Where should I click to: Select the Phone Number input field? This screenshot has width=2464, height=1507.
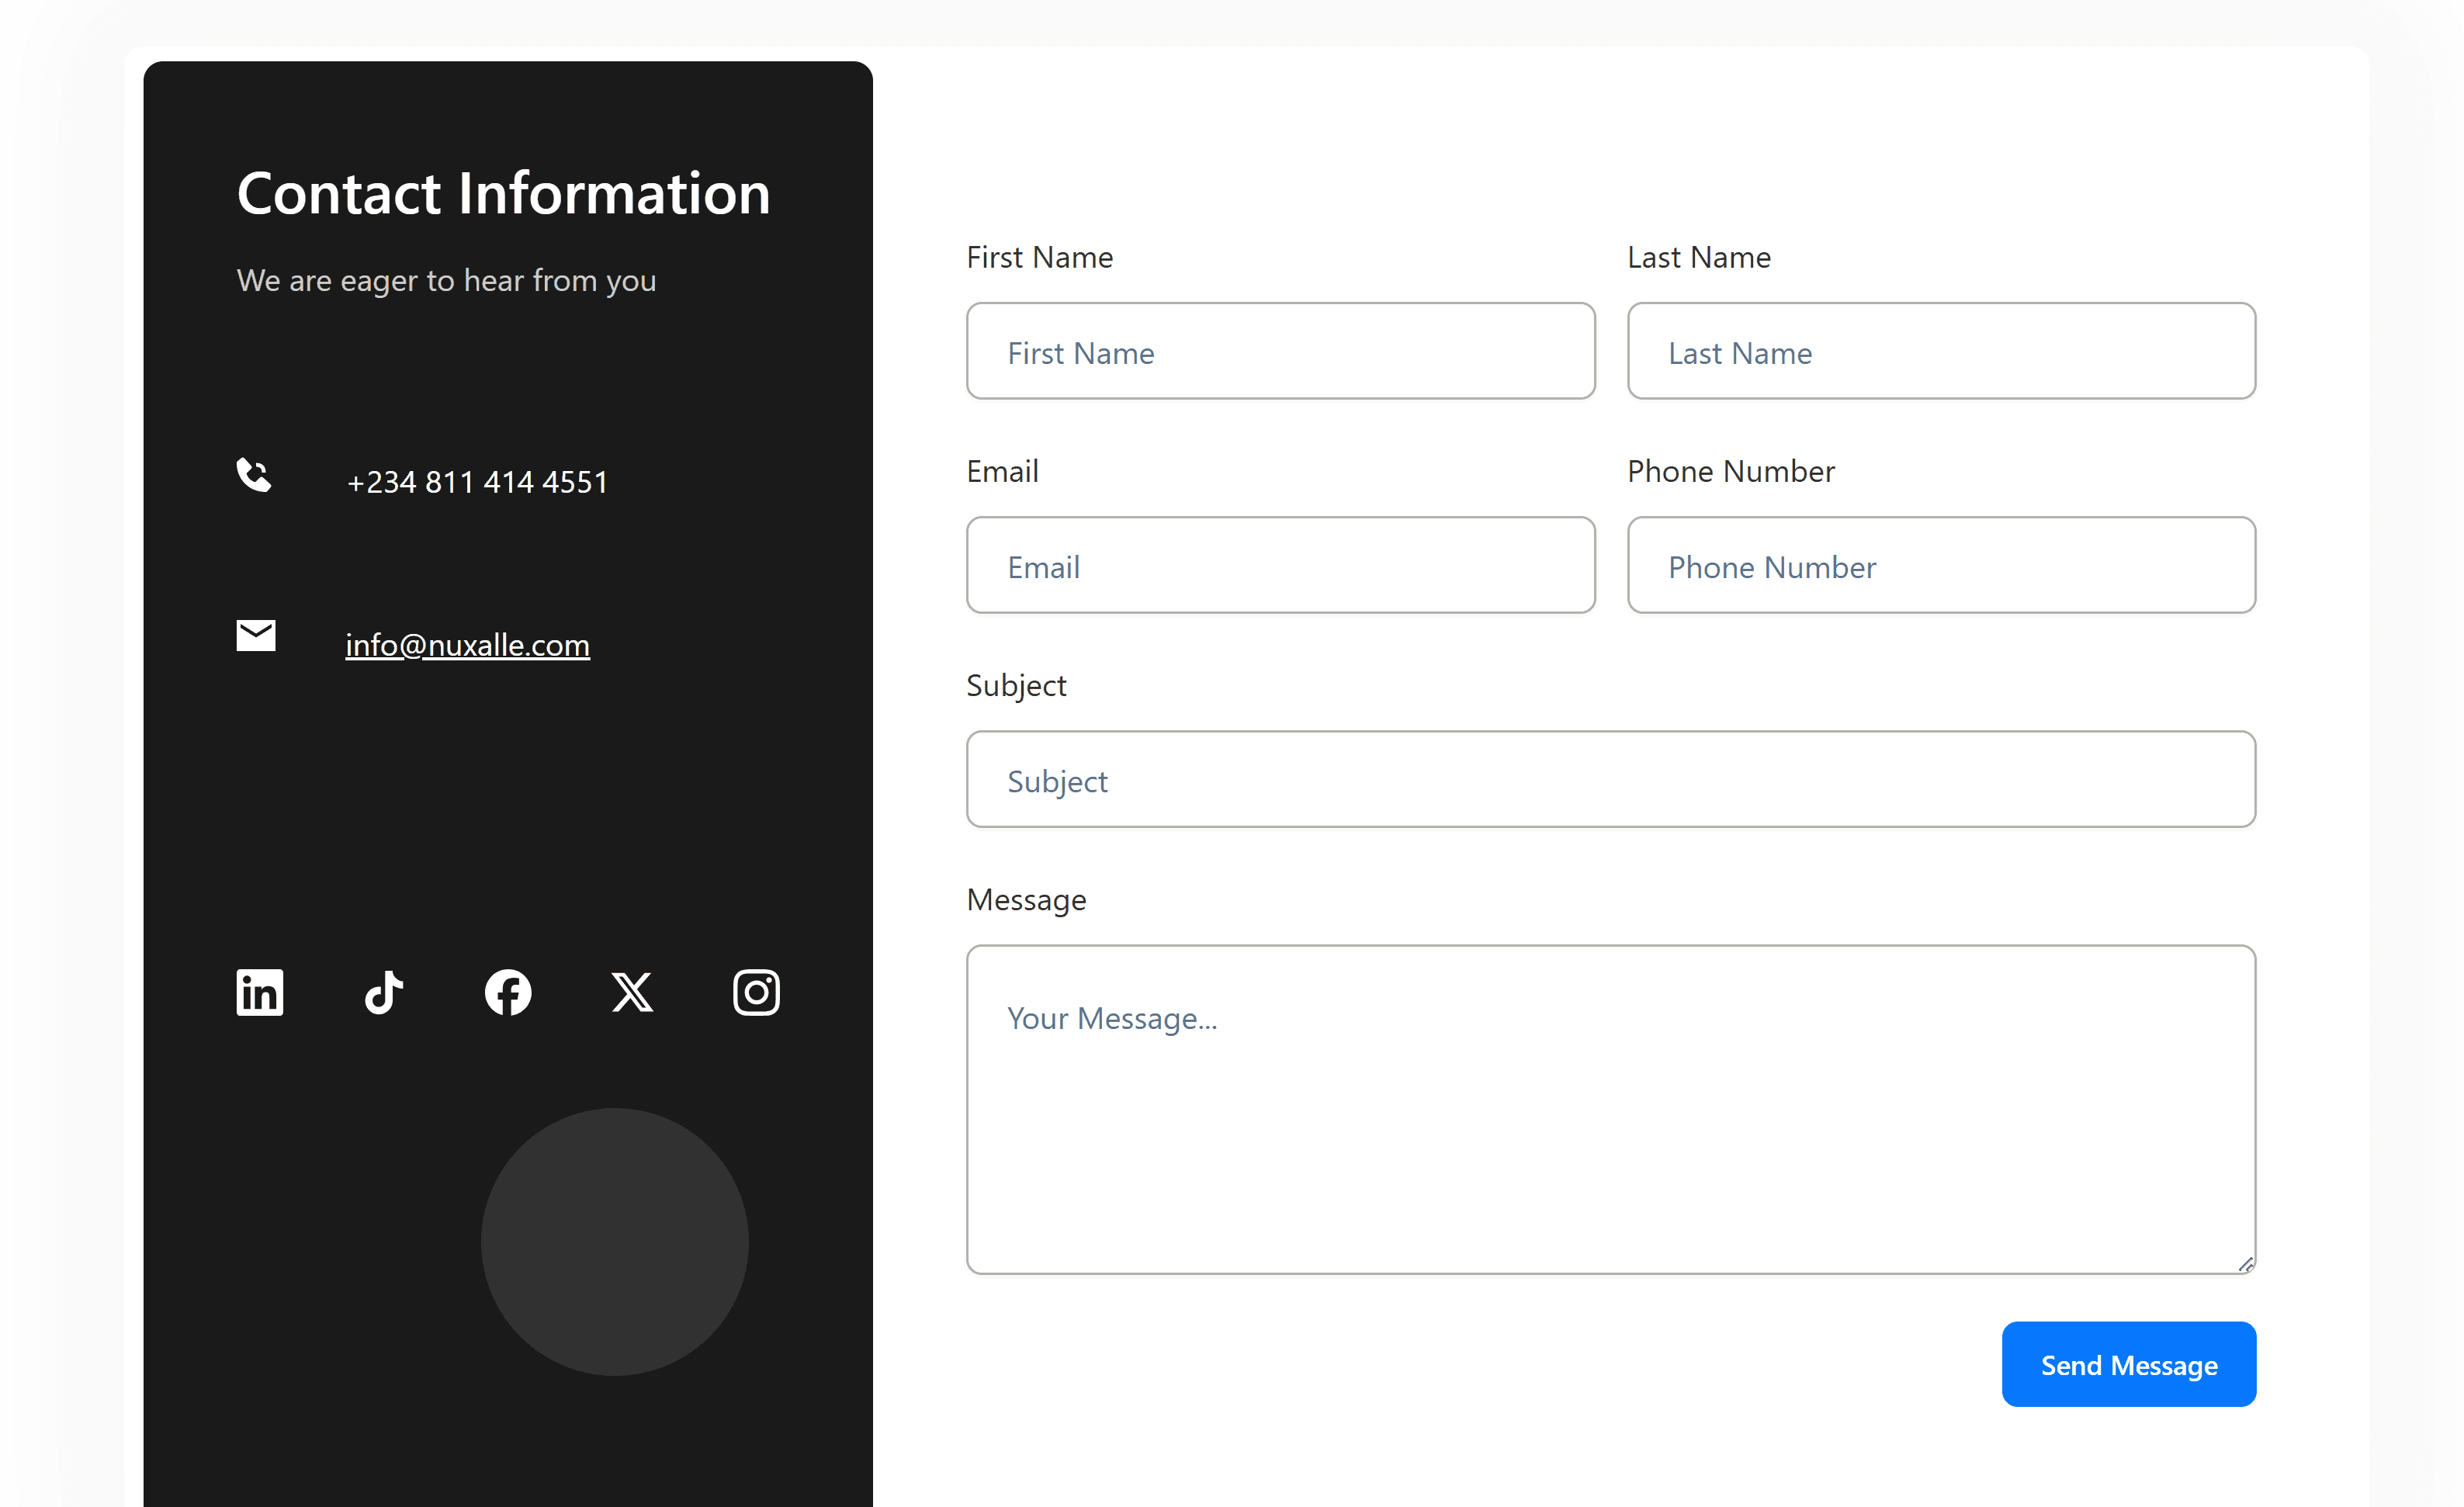coord(1940,565)
